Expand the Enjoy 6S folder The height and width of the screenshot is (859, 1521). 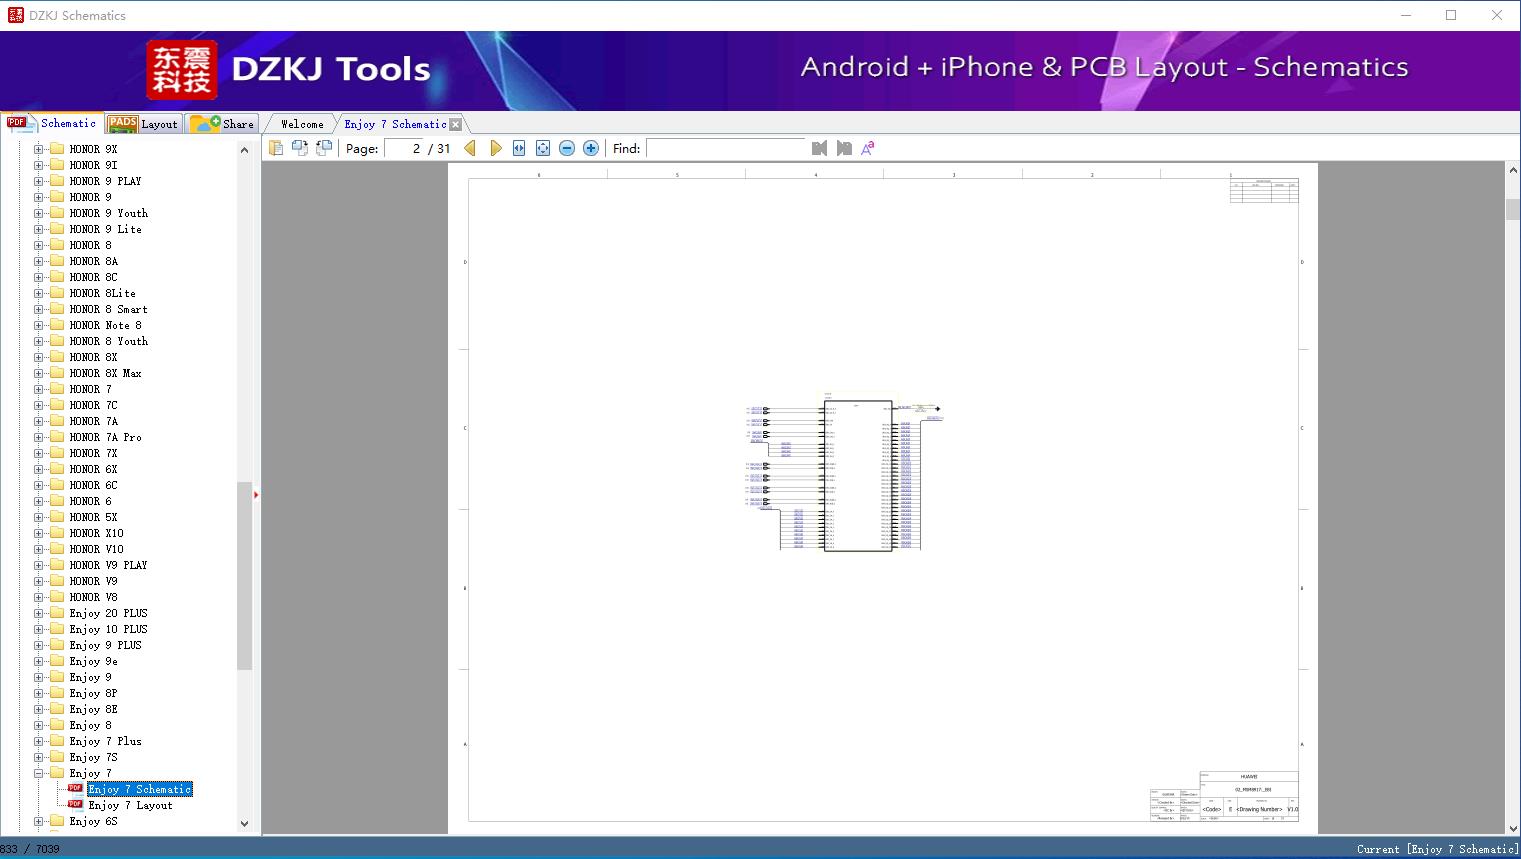point(39,821)
